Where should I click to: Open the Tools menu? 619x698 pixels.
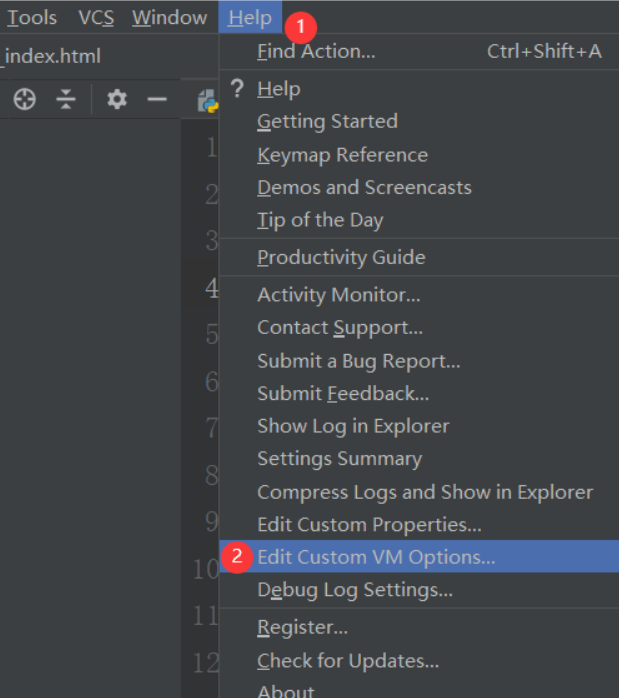32,18
